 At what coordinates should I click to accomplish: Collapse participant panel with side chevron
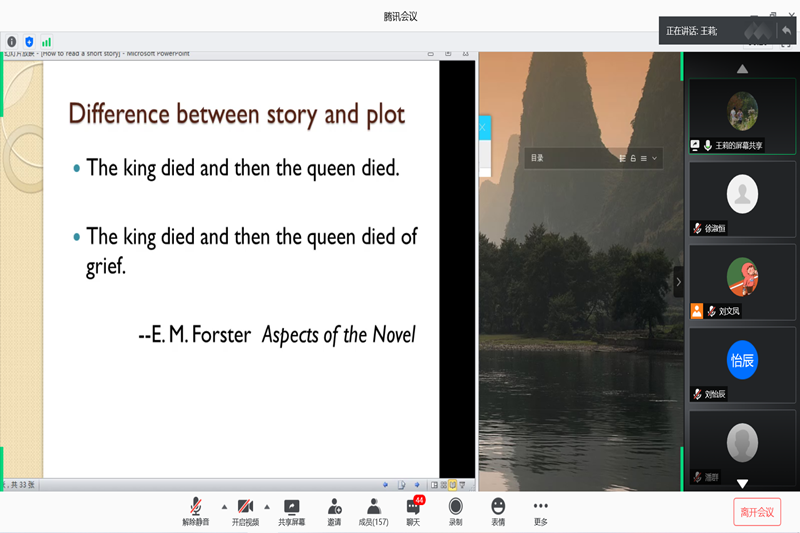[679, 282]
